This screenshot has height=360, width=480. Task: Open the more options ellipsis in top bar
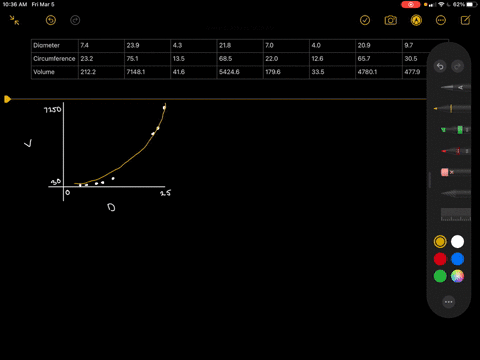coord(441,20)
